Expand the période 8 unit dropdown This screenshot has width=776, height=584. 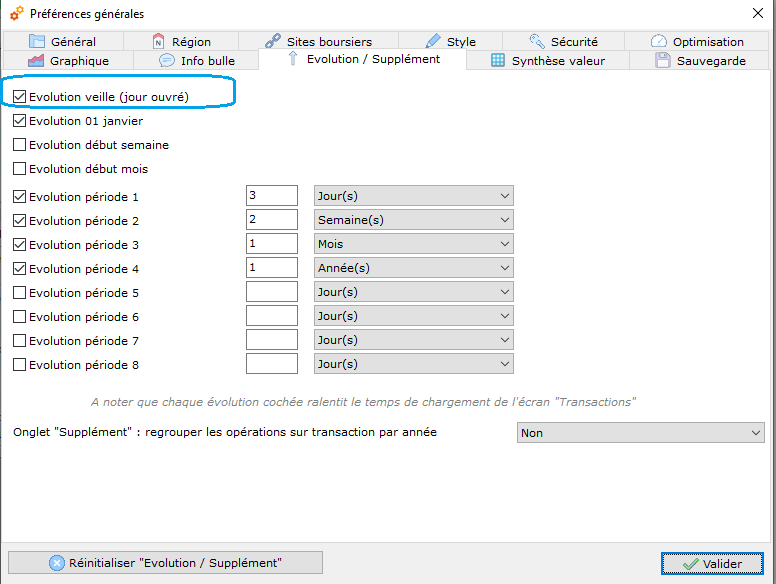point(414,364)
